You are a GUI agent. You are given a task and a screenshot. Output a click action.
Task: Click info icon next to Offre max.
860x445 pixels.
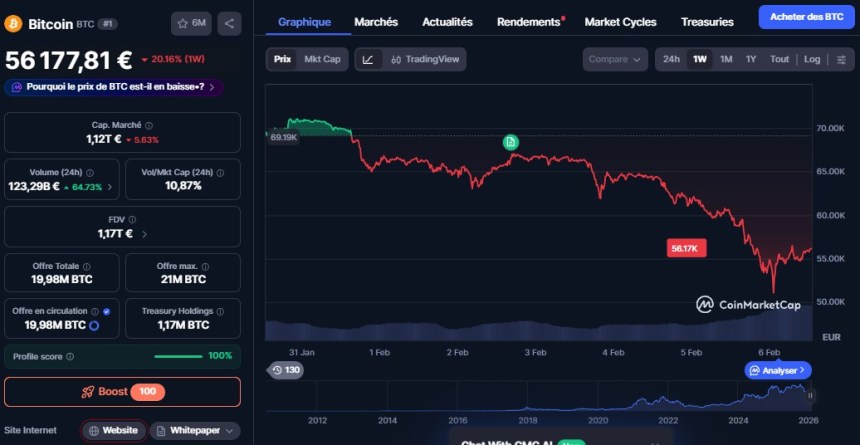click(x=205, y=266)
